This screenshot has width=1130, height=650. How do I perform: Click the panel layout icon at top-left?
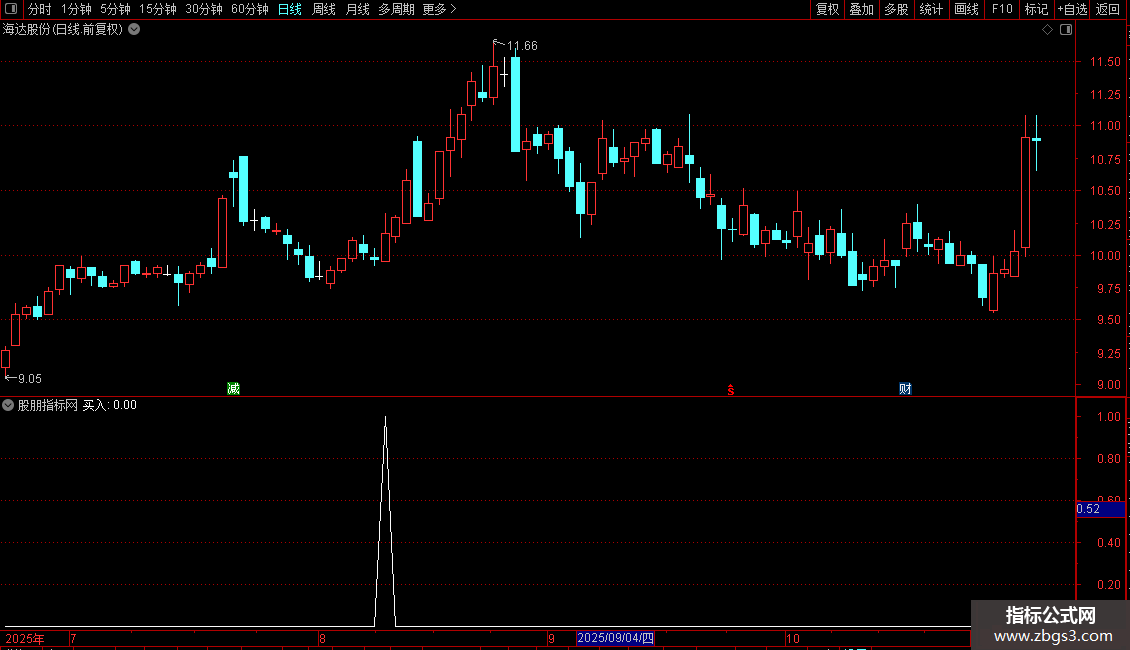(11, 9)
